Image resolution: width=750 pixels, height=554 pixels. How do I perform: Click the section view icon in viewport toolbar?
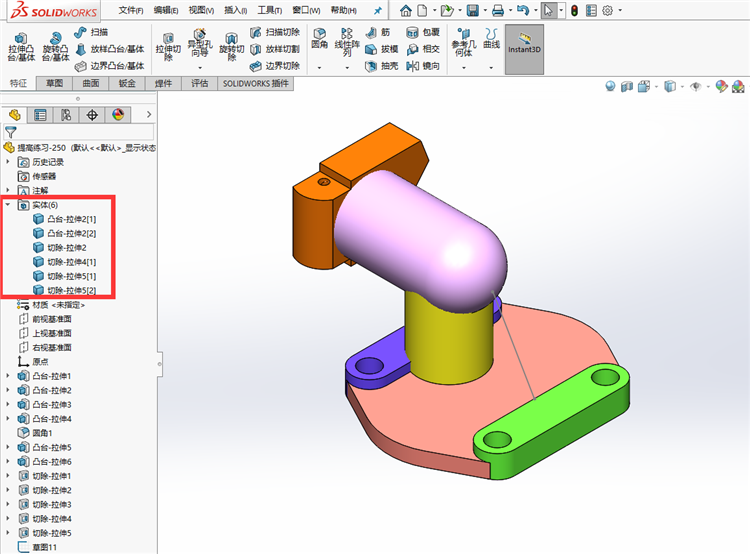627,87
